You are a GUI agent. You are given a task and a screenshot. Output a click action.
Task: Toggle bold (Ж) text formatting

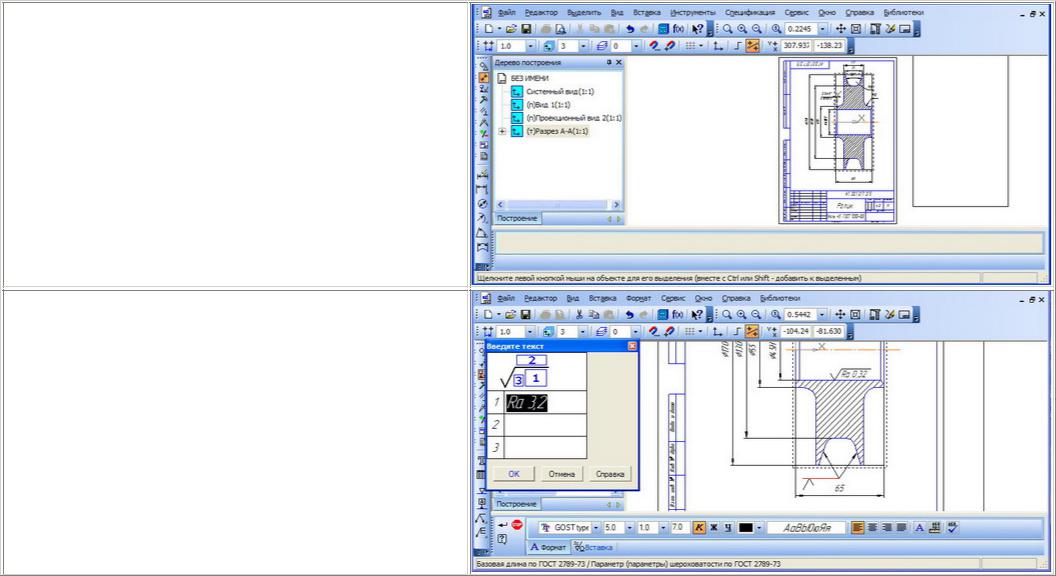coord(714,527)
